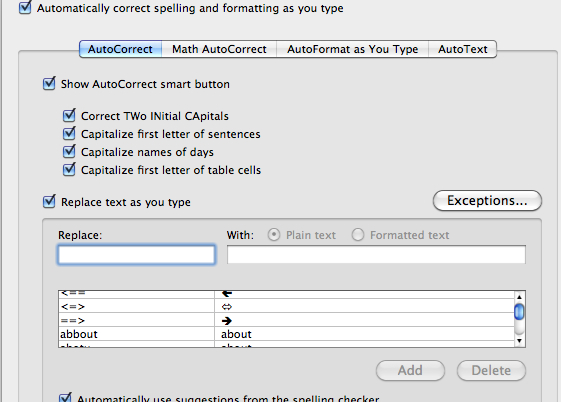Choose the Formatted text radio option
Viewport: 561px width, 402px height.
pyautogui.click(x=358, y=235)
